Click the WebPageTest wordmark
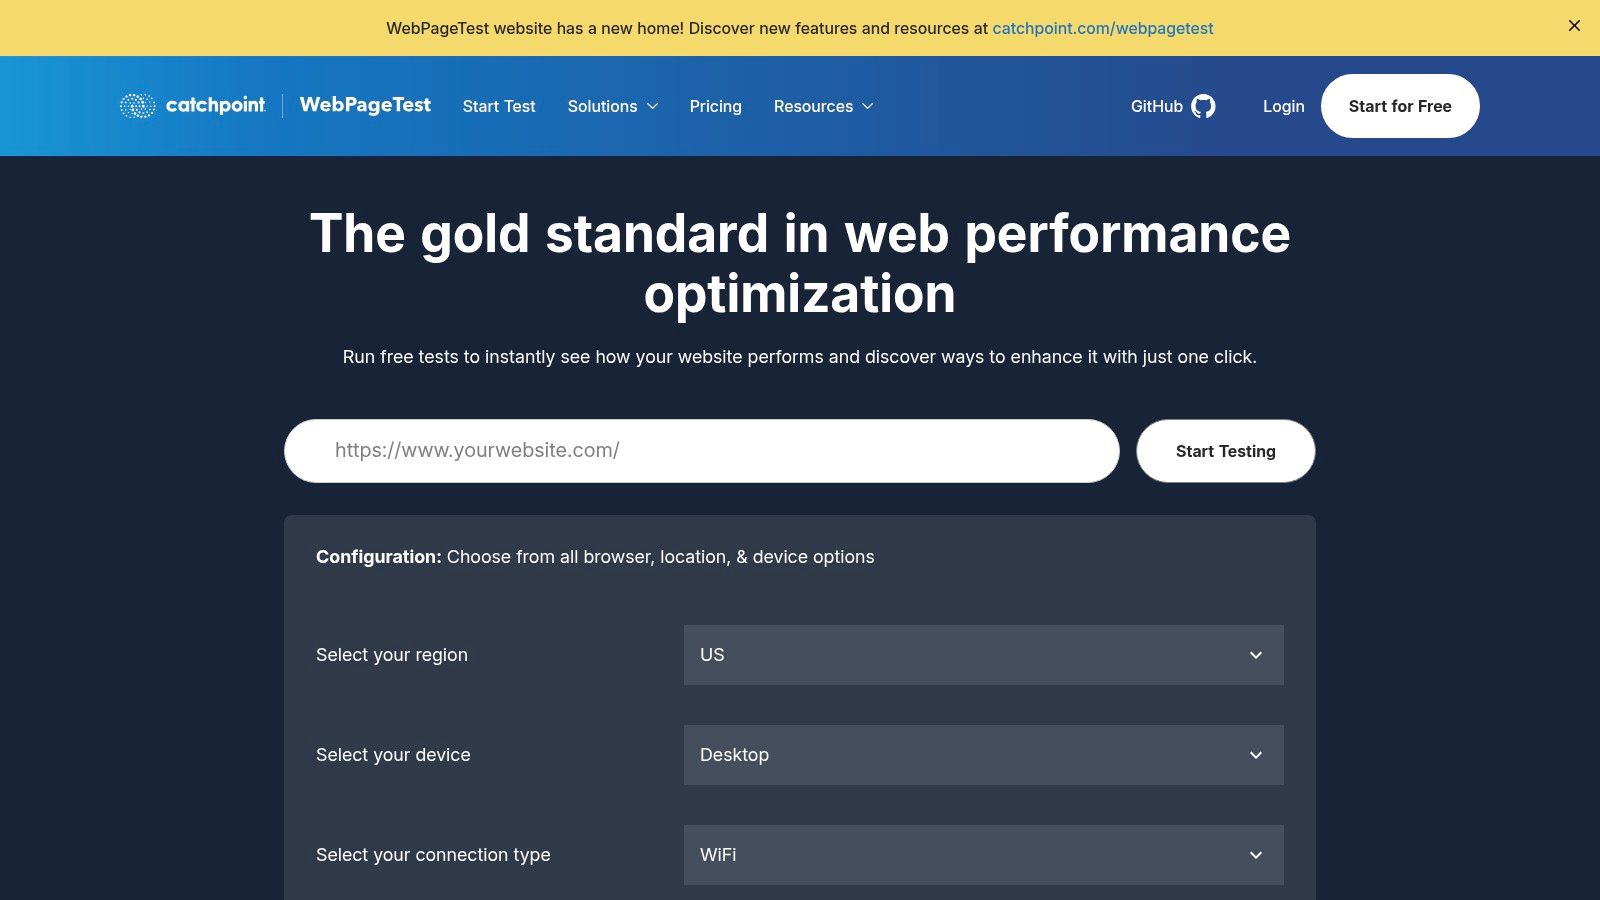Screen dimensions: 1600x900 [365, 105]
